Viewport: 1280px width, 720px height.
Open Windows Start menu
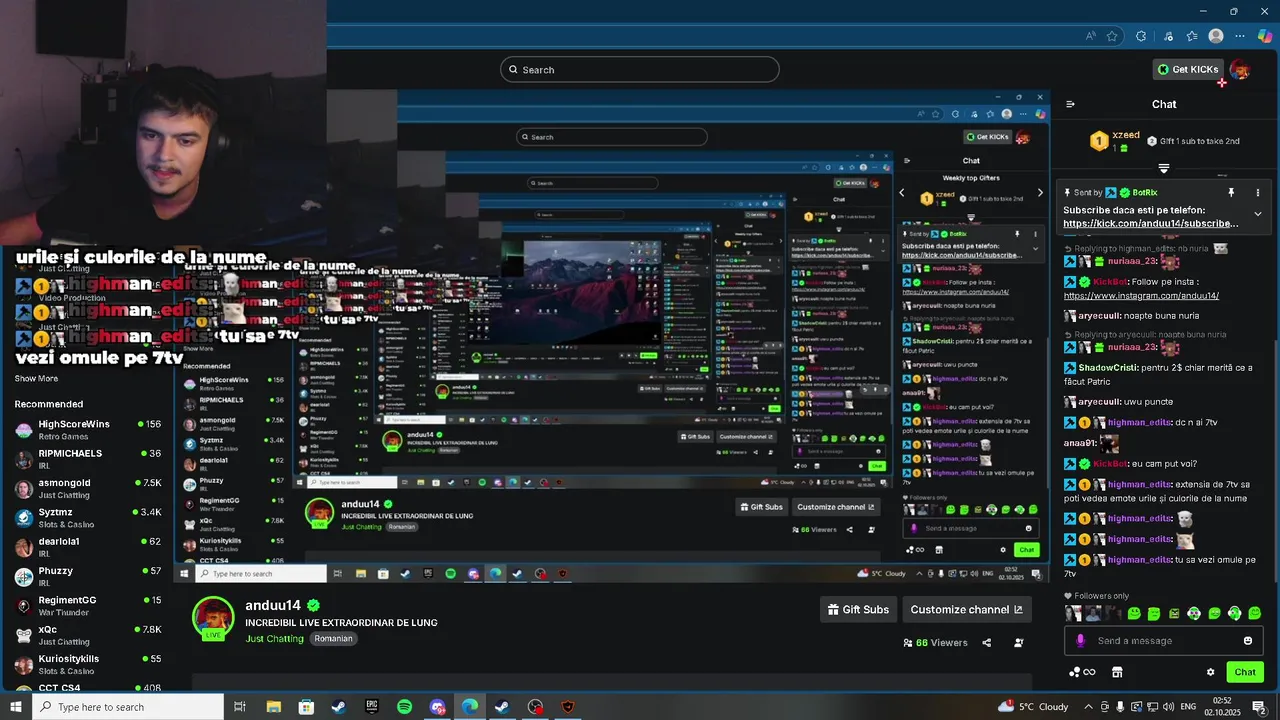click(x=17, y=707)
